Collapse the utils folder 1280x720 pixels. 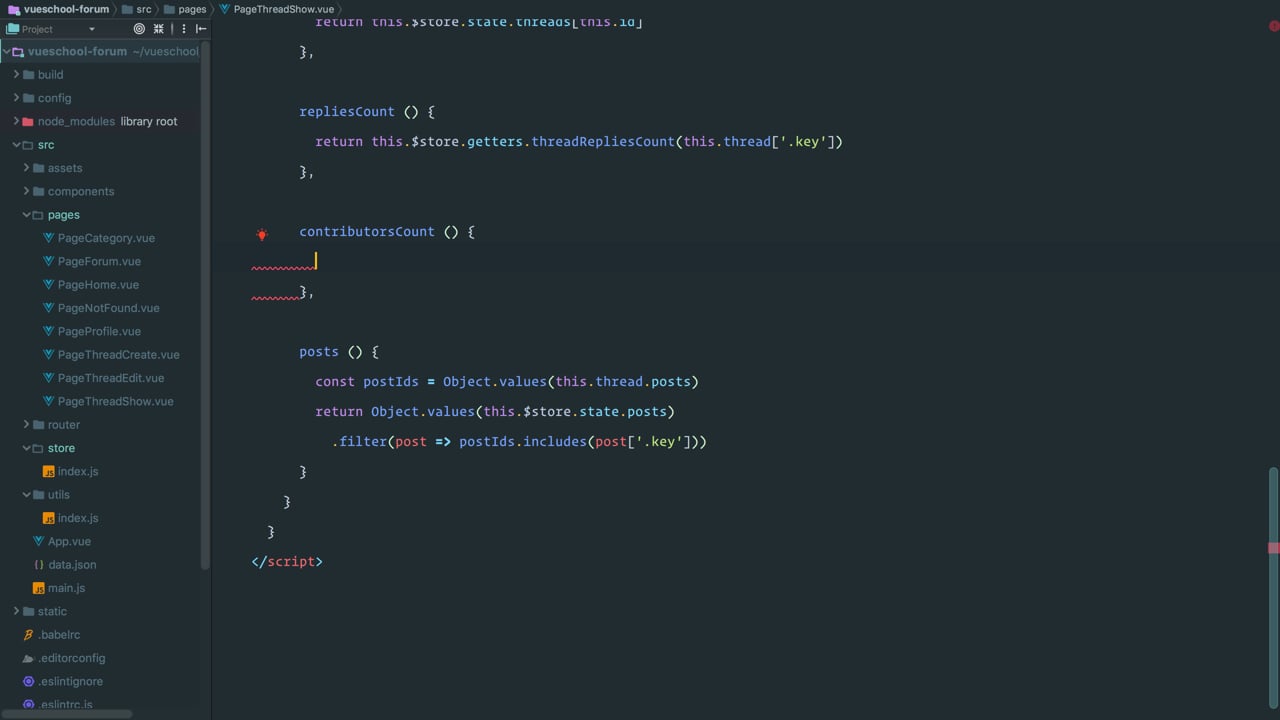tap(26, 494)
